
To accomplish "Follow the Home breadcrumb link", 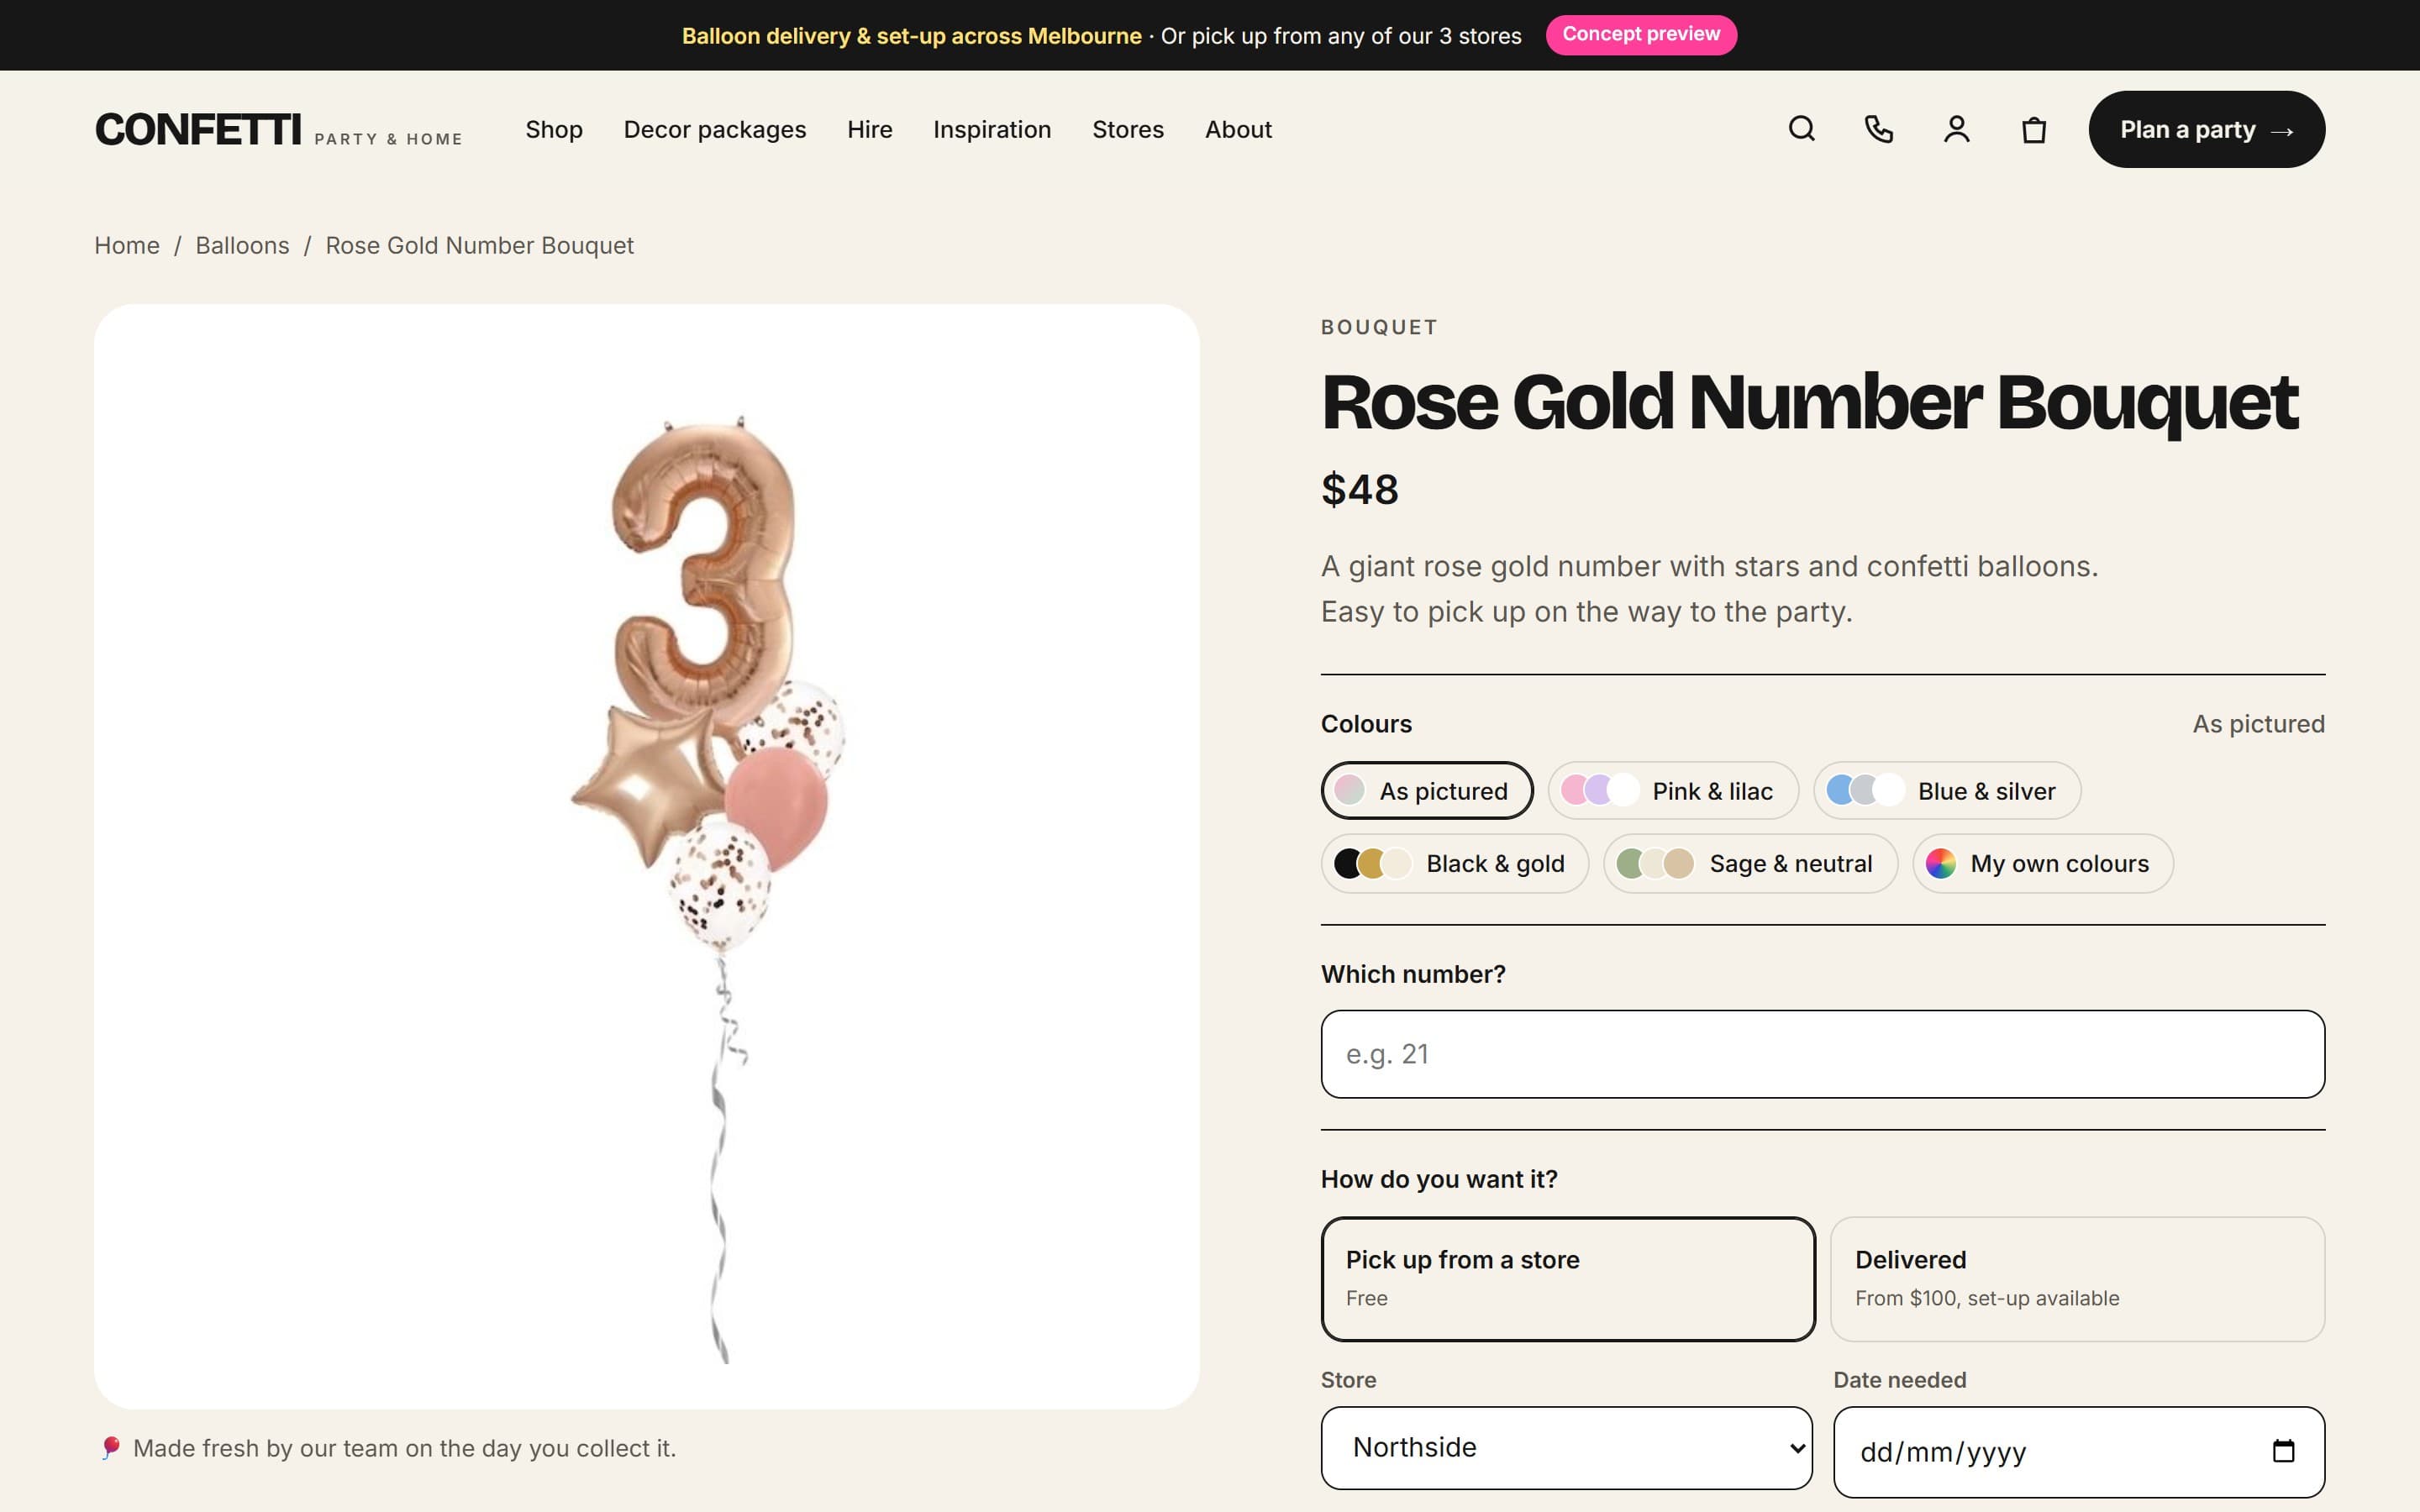I will pyautogui.click(x=127, y=245).
